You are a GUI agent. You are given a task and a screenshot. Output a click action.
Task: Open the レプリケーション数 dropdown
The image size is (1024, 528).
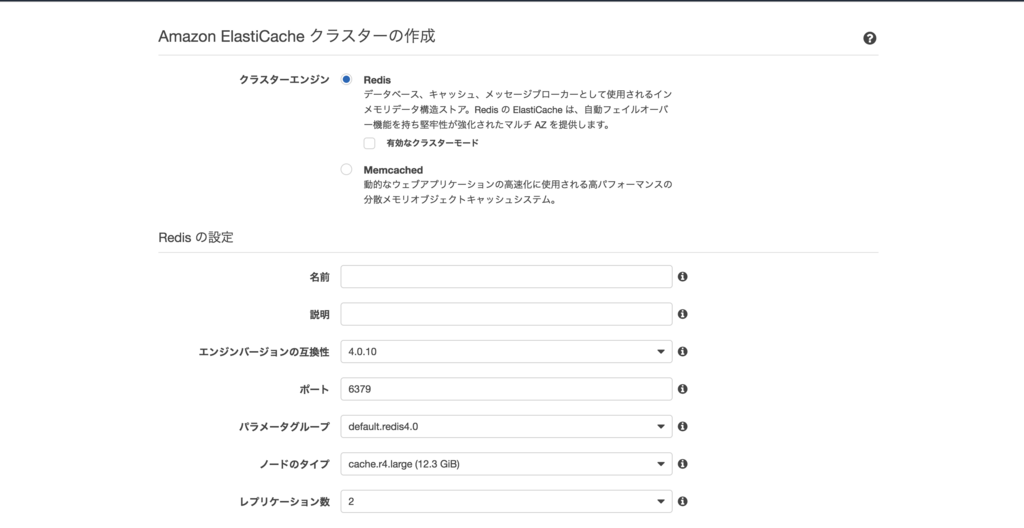tap(506, 501)
